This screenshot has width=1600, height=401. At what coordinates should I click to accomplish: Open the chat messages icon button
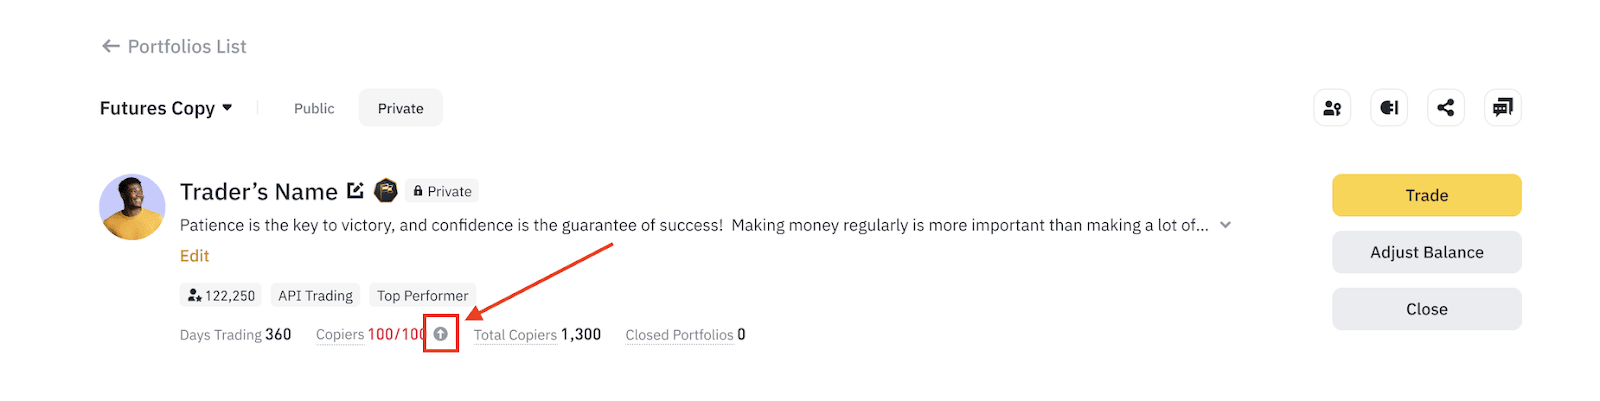click(1503, 108)
